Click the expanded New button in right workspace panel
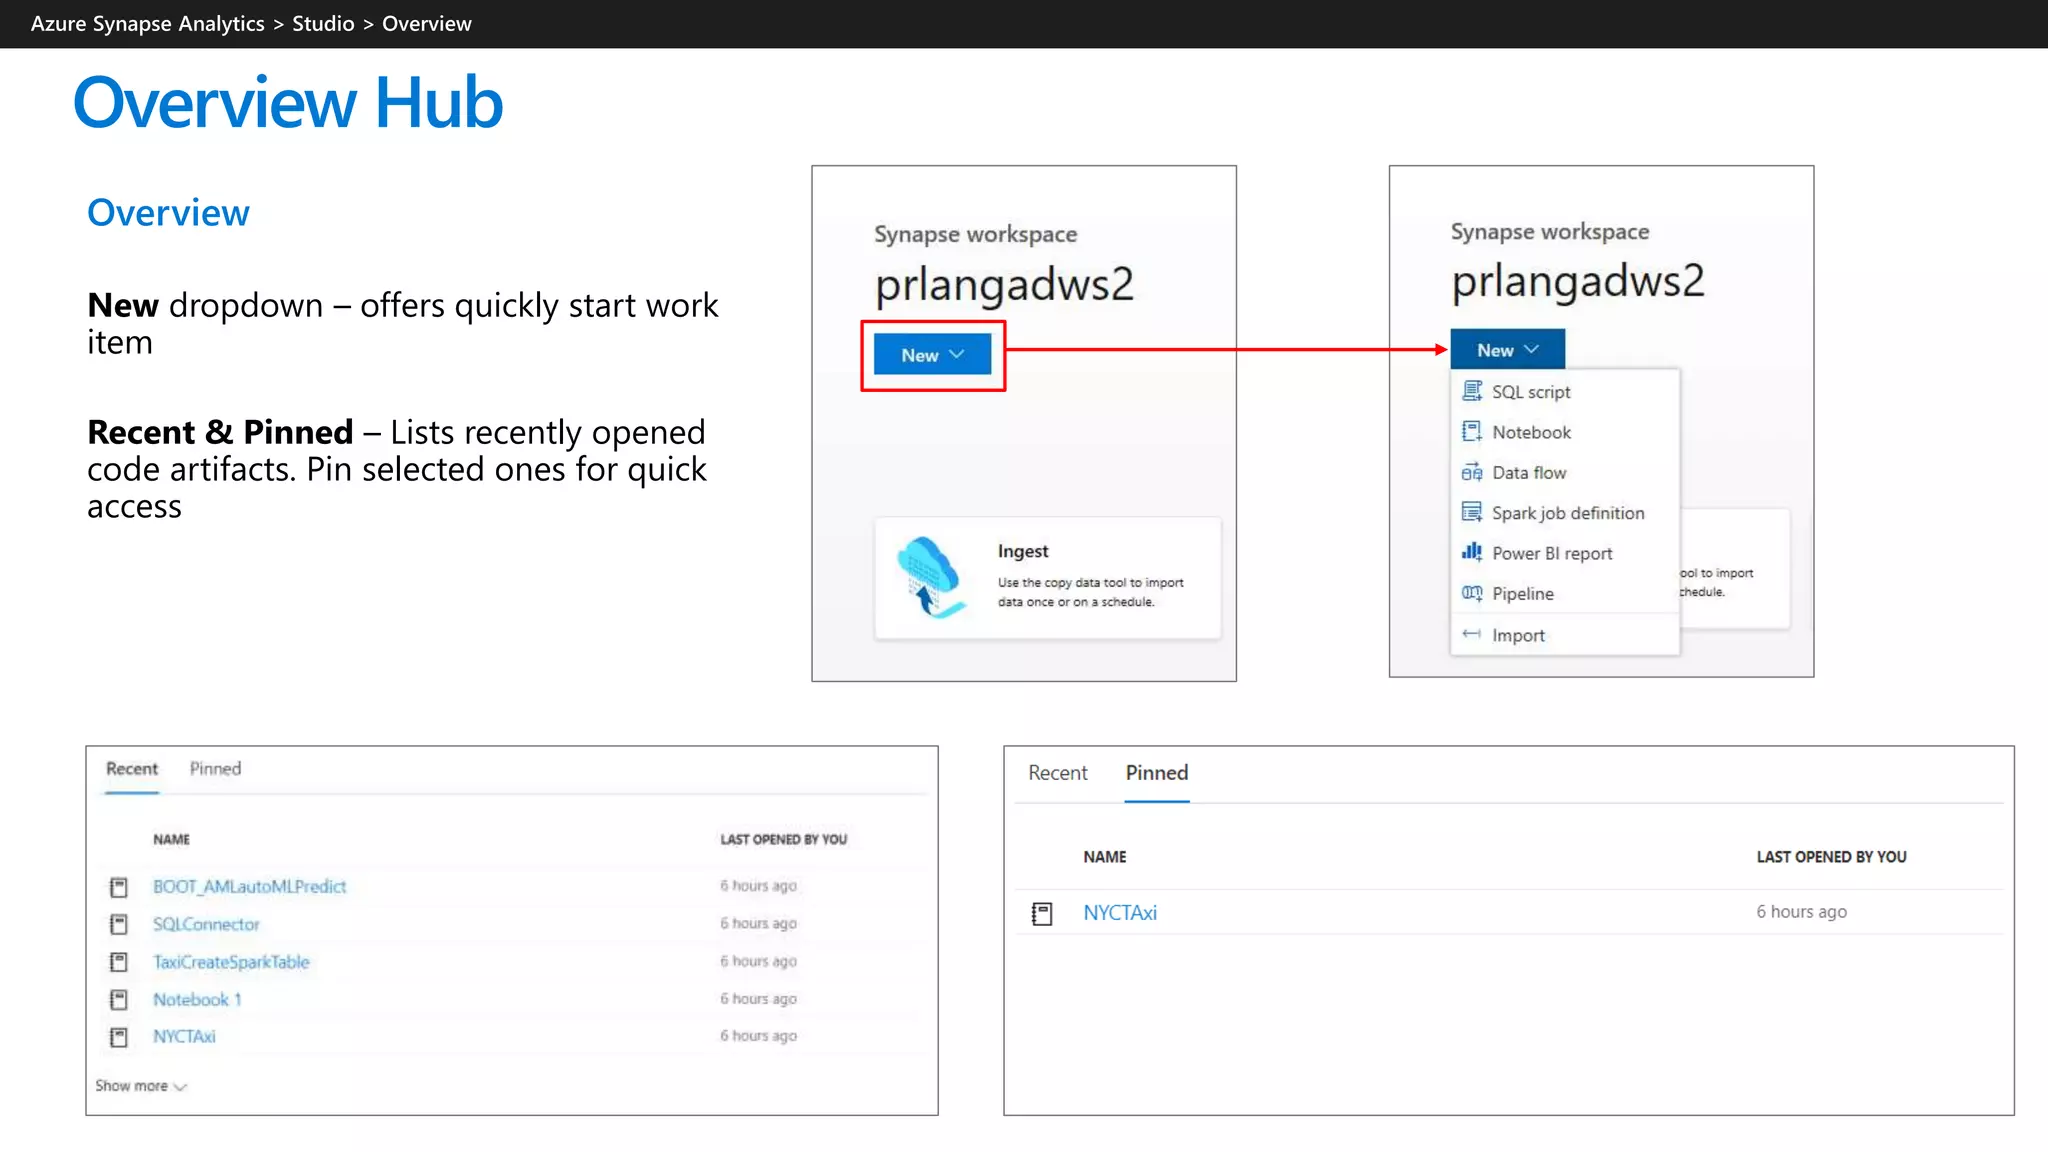 [x=1507, y=350]
